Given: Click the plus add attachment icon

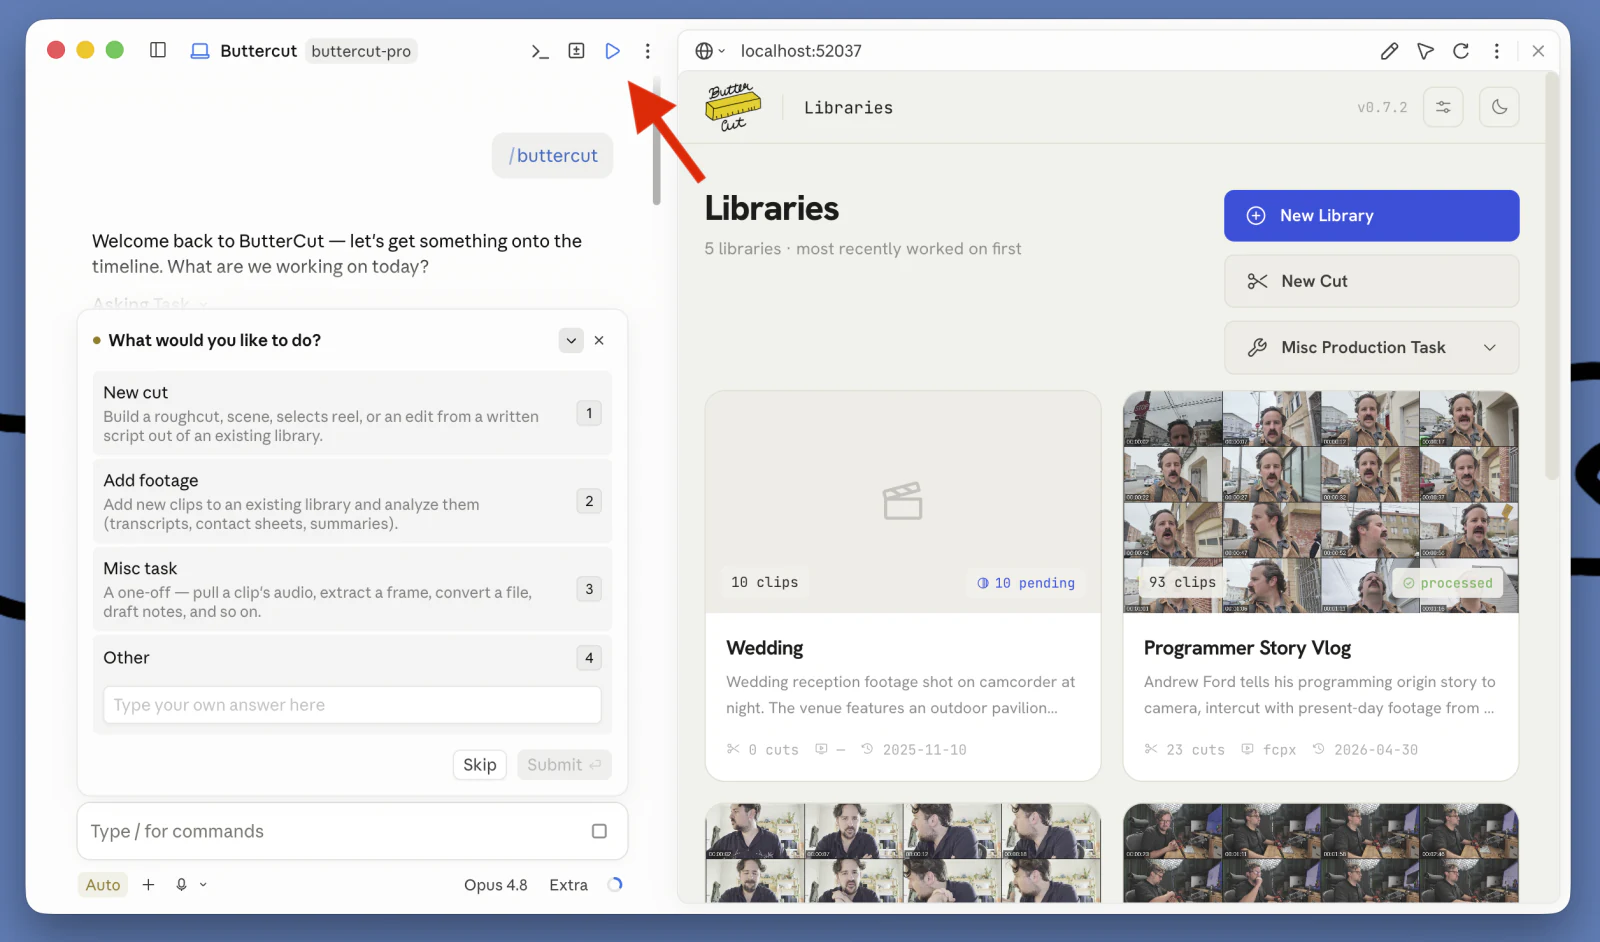Looking at the screenshot, I should point(148,885).
